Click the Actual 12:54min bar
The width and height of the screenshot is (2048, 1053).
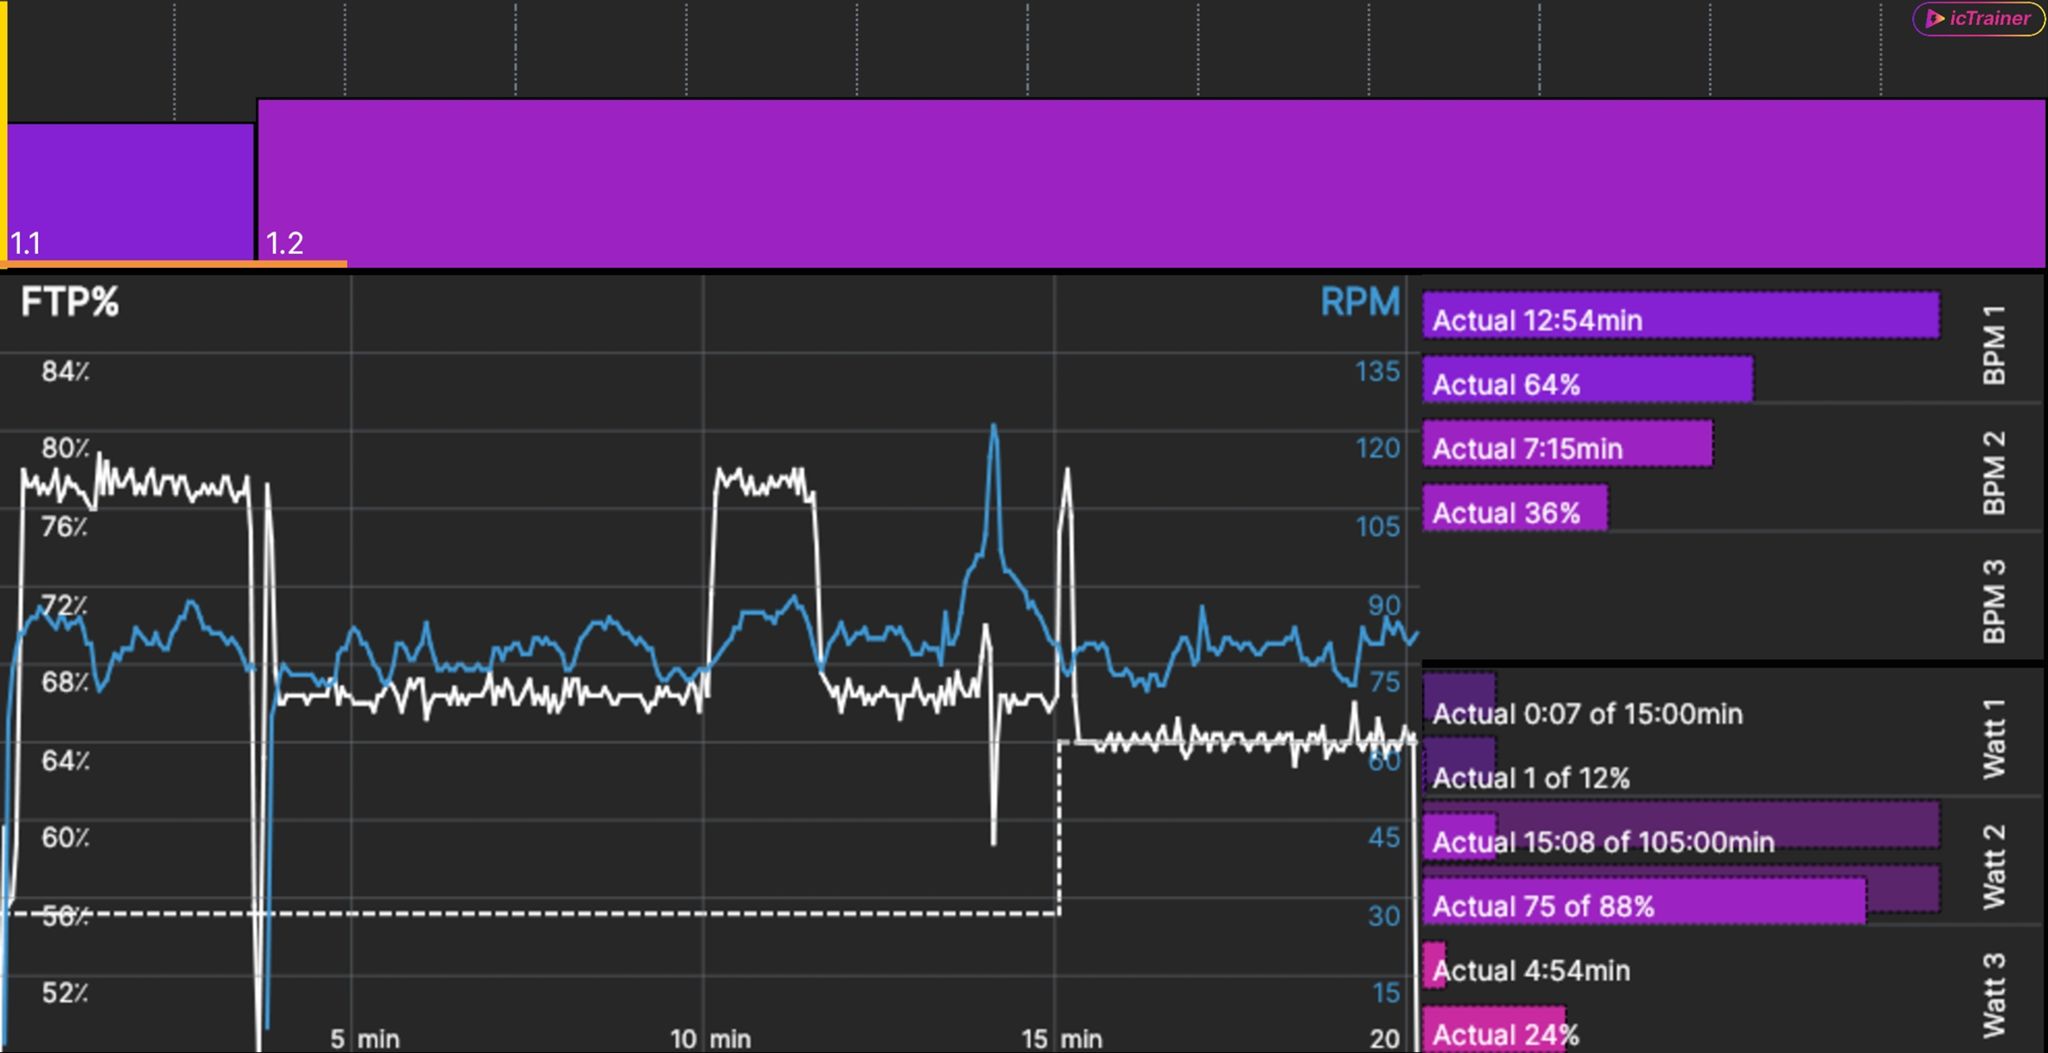(x=1680, y=318)
